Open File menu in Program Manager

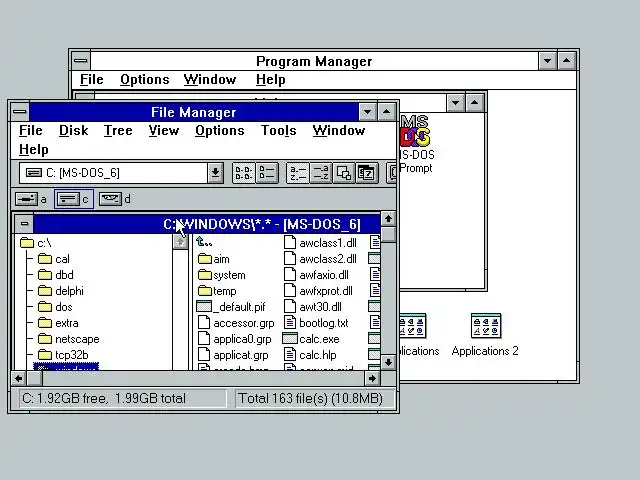[91, 80]
